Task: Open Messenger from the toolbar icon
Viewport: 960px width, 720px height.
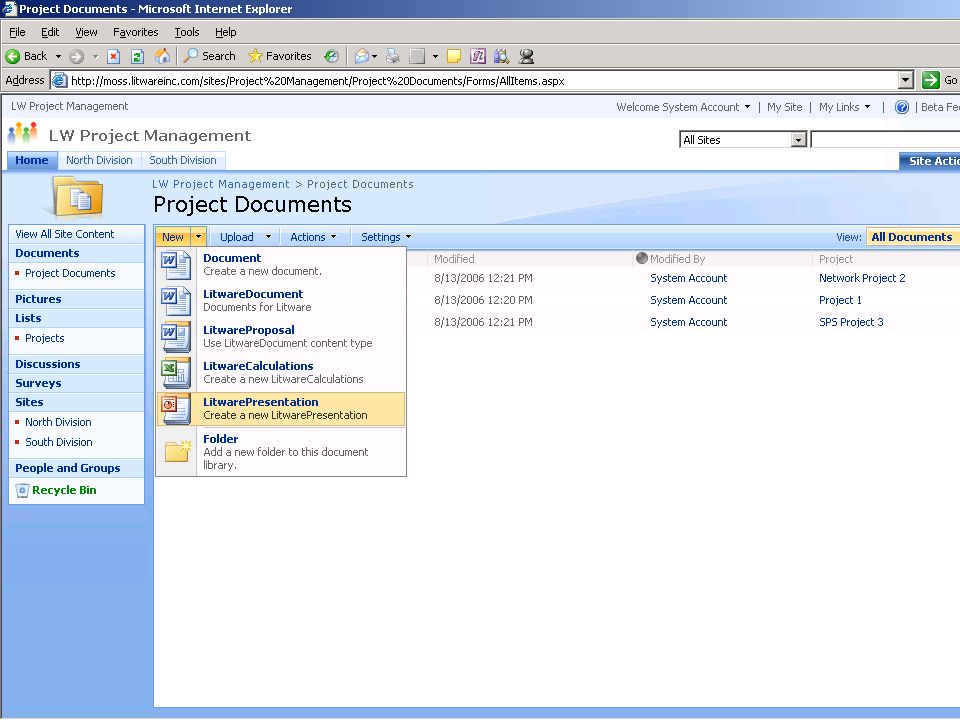Action: pos(526,56)
